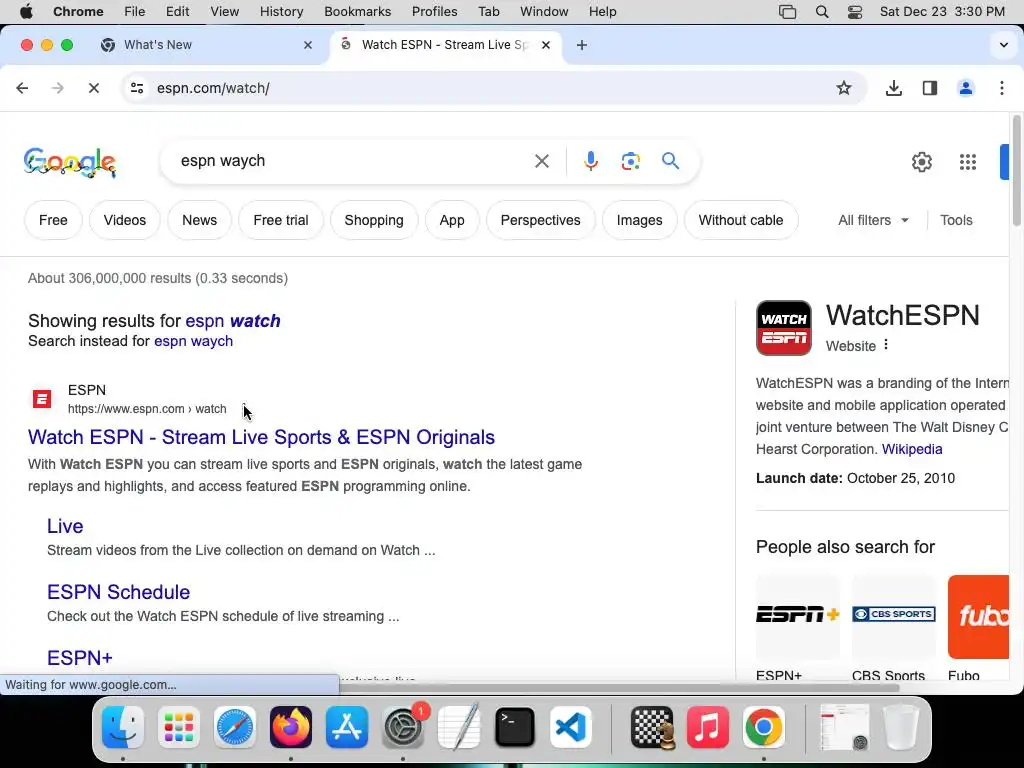Image resolution: width=1024 pixels, height=768 pixels.
Task: Open the ESPN+ sitelink
Action: pos(80,658)
